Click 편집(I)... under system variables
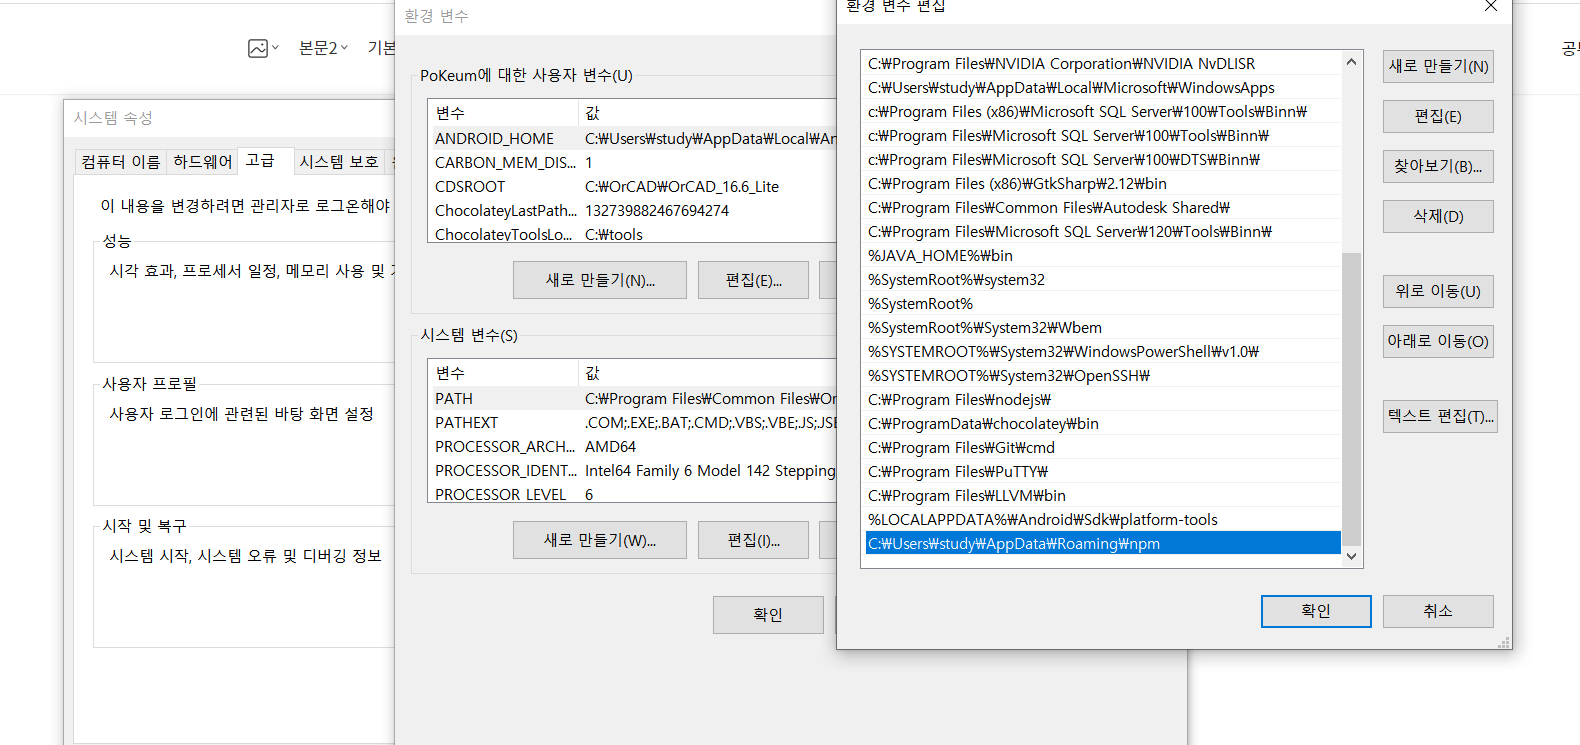1580x745 pixels. coord(753,540)
